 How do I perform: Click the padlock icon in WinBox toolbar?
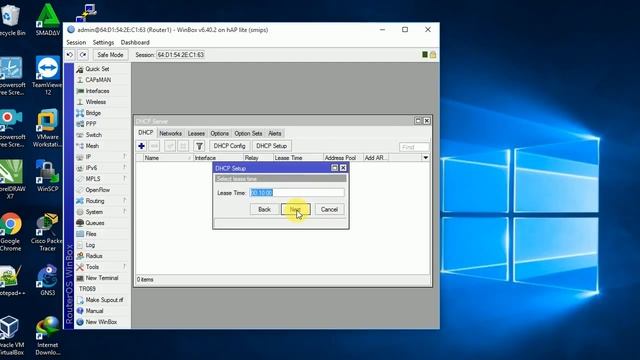[x=433, y=55]
